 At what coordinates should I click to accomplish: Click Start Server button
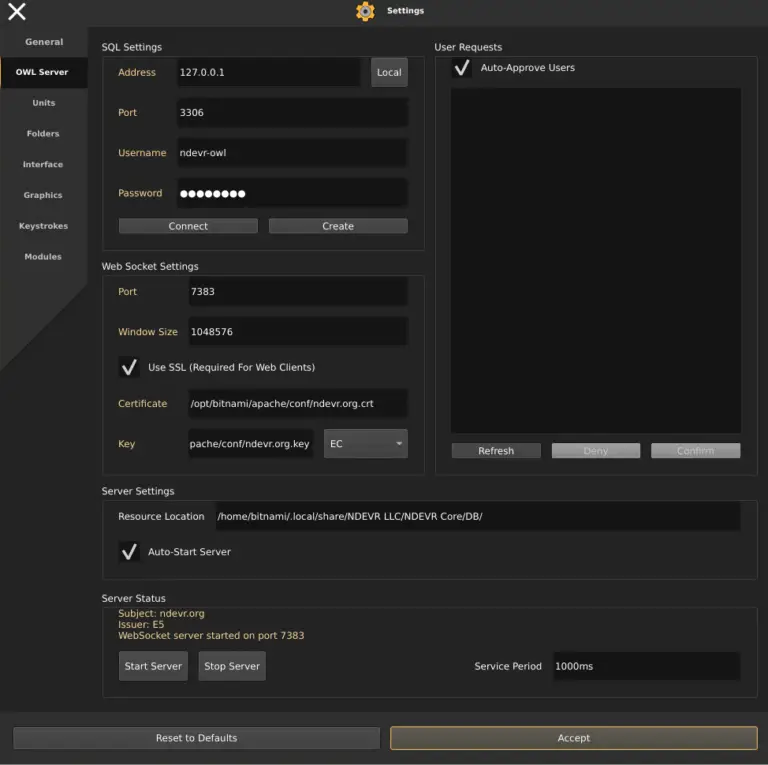pos(153,666)
